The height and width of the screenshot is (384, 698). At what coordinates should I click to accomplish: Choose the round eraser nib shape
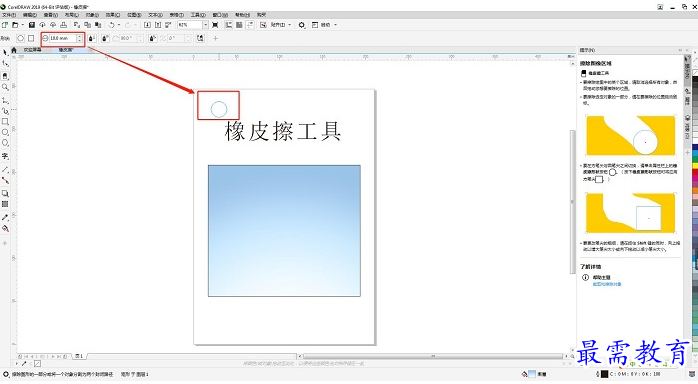pos(20,38)
